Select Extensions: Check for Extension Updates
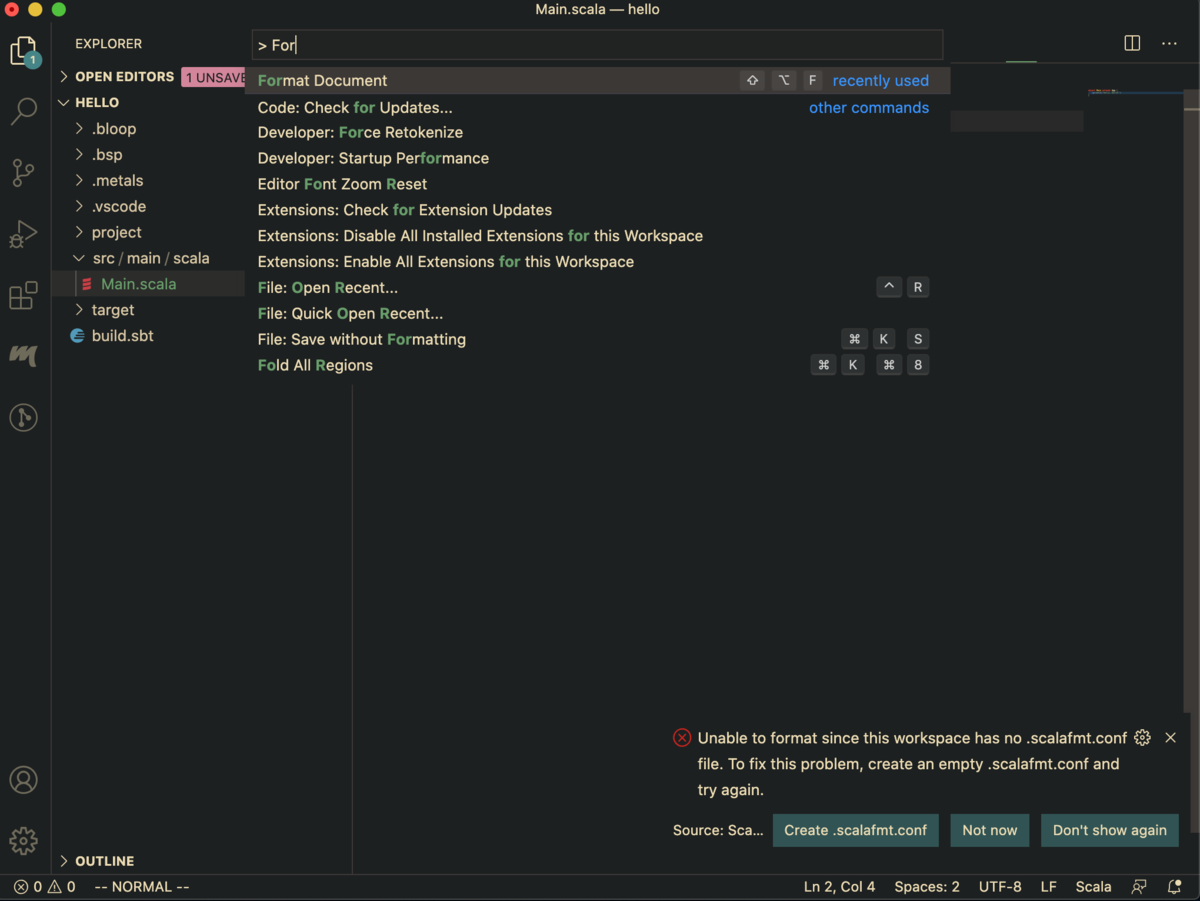Viewport: 1200px width, 901px height. [x=598, y=210]
